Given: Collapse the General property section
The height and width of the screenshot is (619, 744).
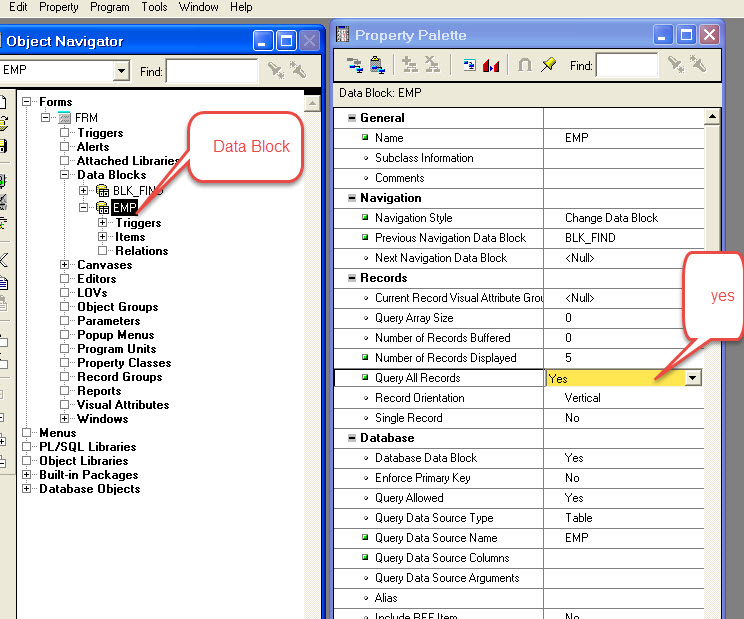Looking at the screenshot, I should tap(352, 118).
